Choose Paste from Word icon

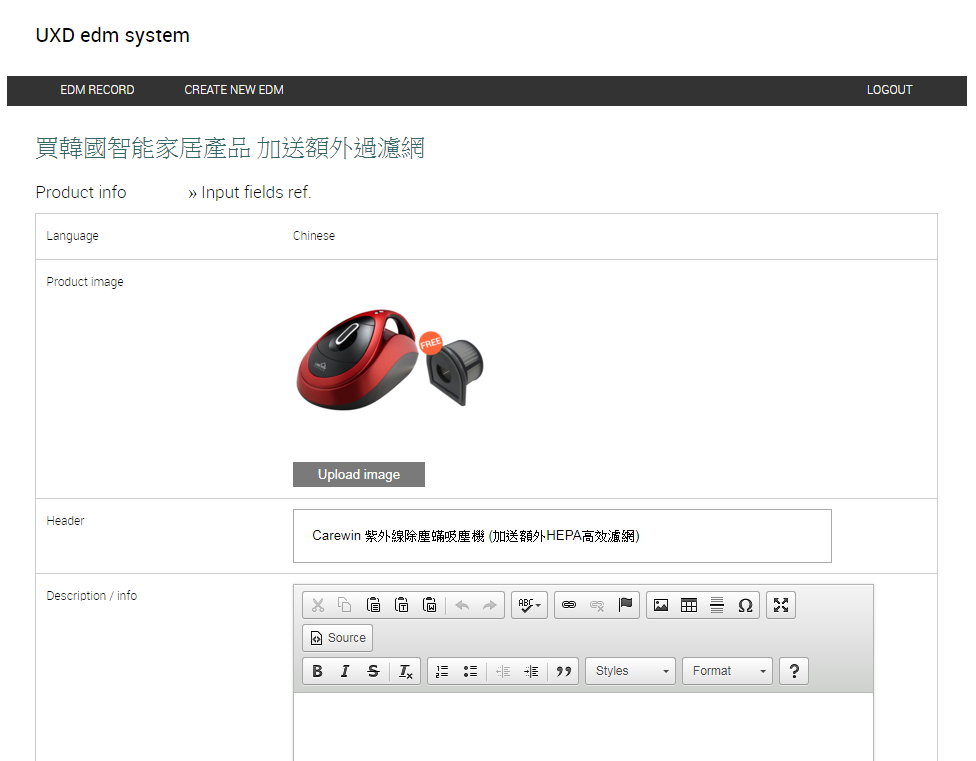(x=429, y=605)
